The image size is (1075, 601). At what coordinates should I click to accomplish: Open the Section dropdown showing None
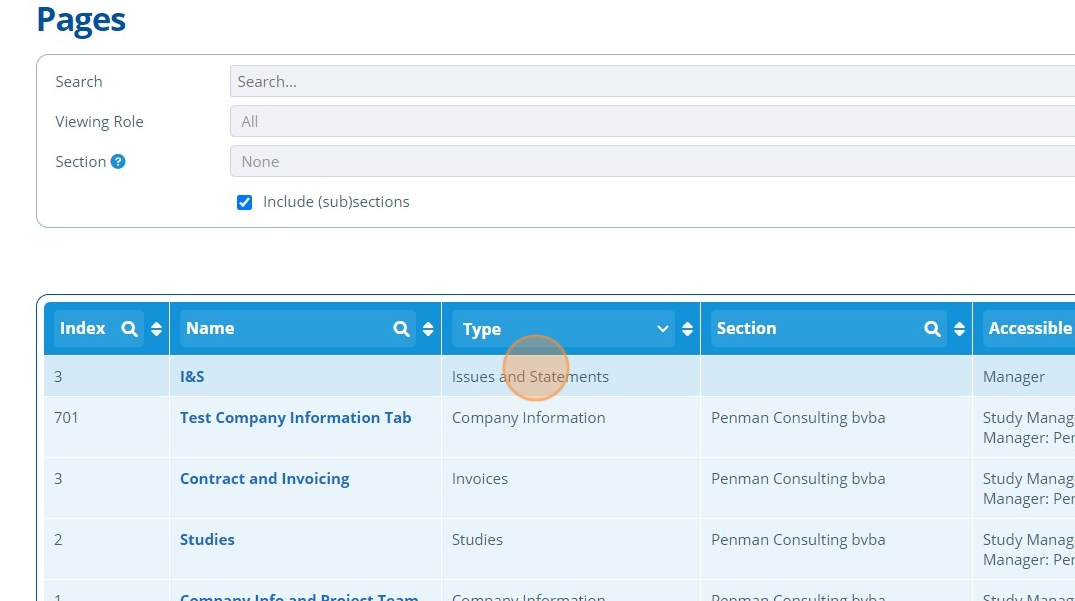click(652, 162)
